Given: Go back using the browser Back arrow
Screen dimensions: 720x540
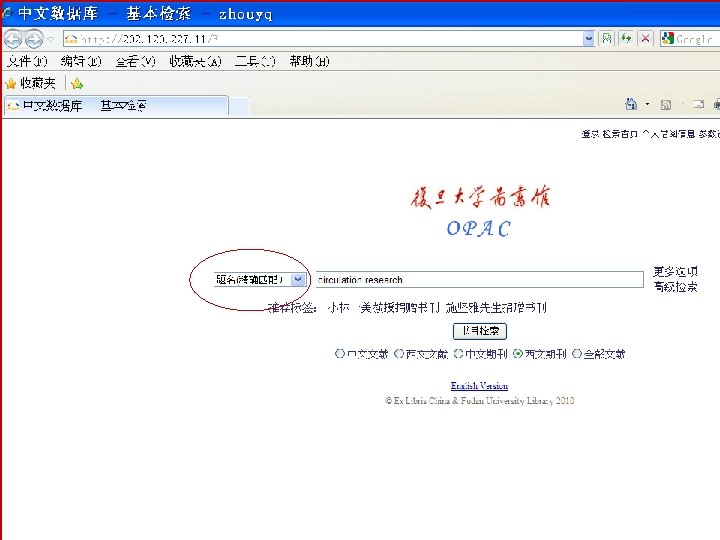Looking at the screenshot, I should point(13,39).
